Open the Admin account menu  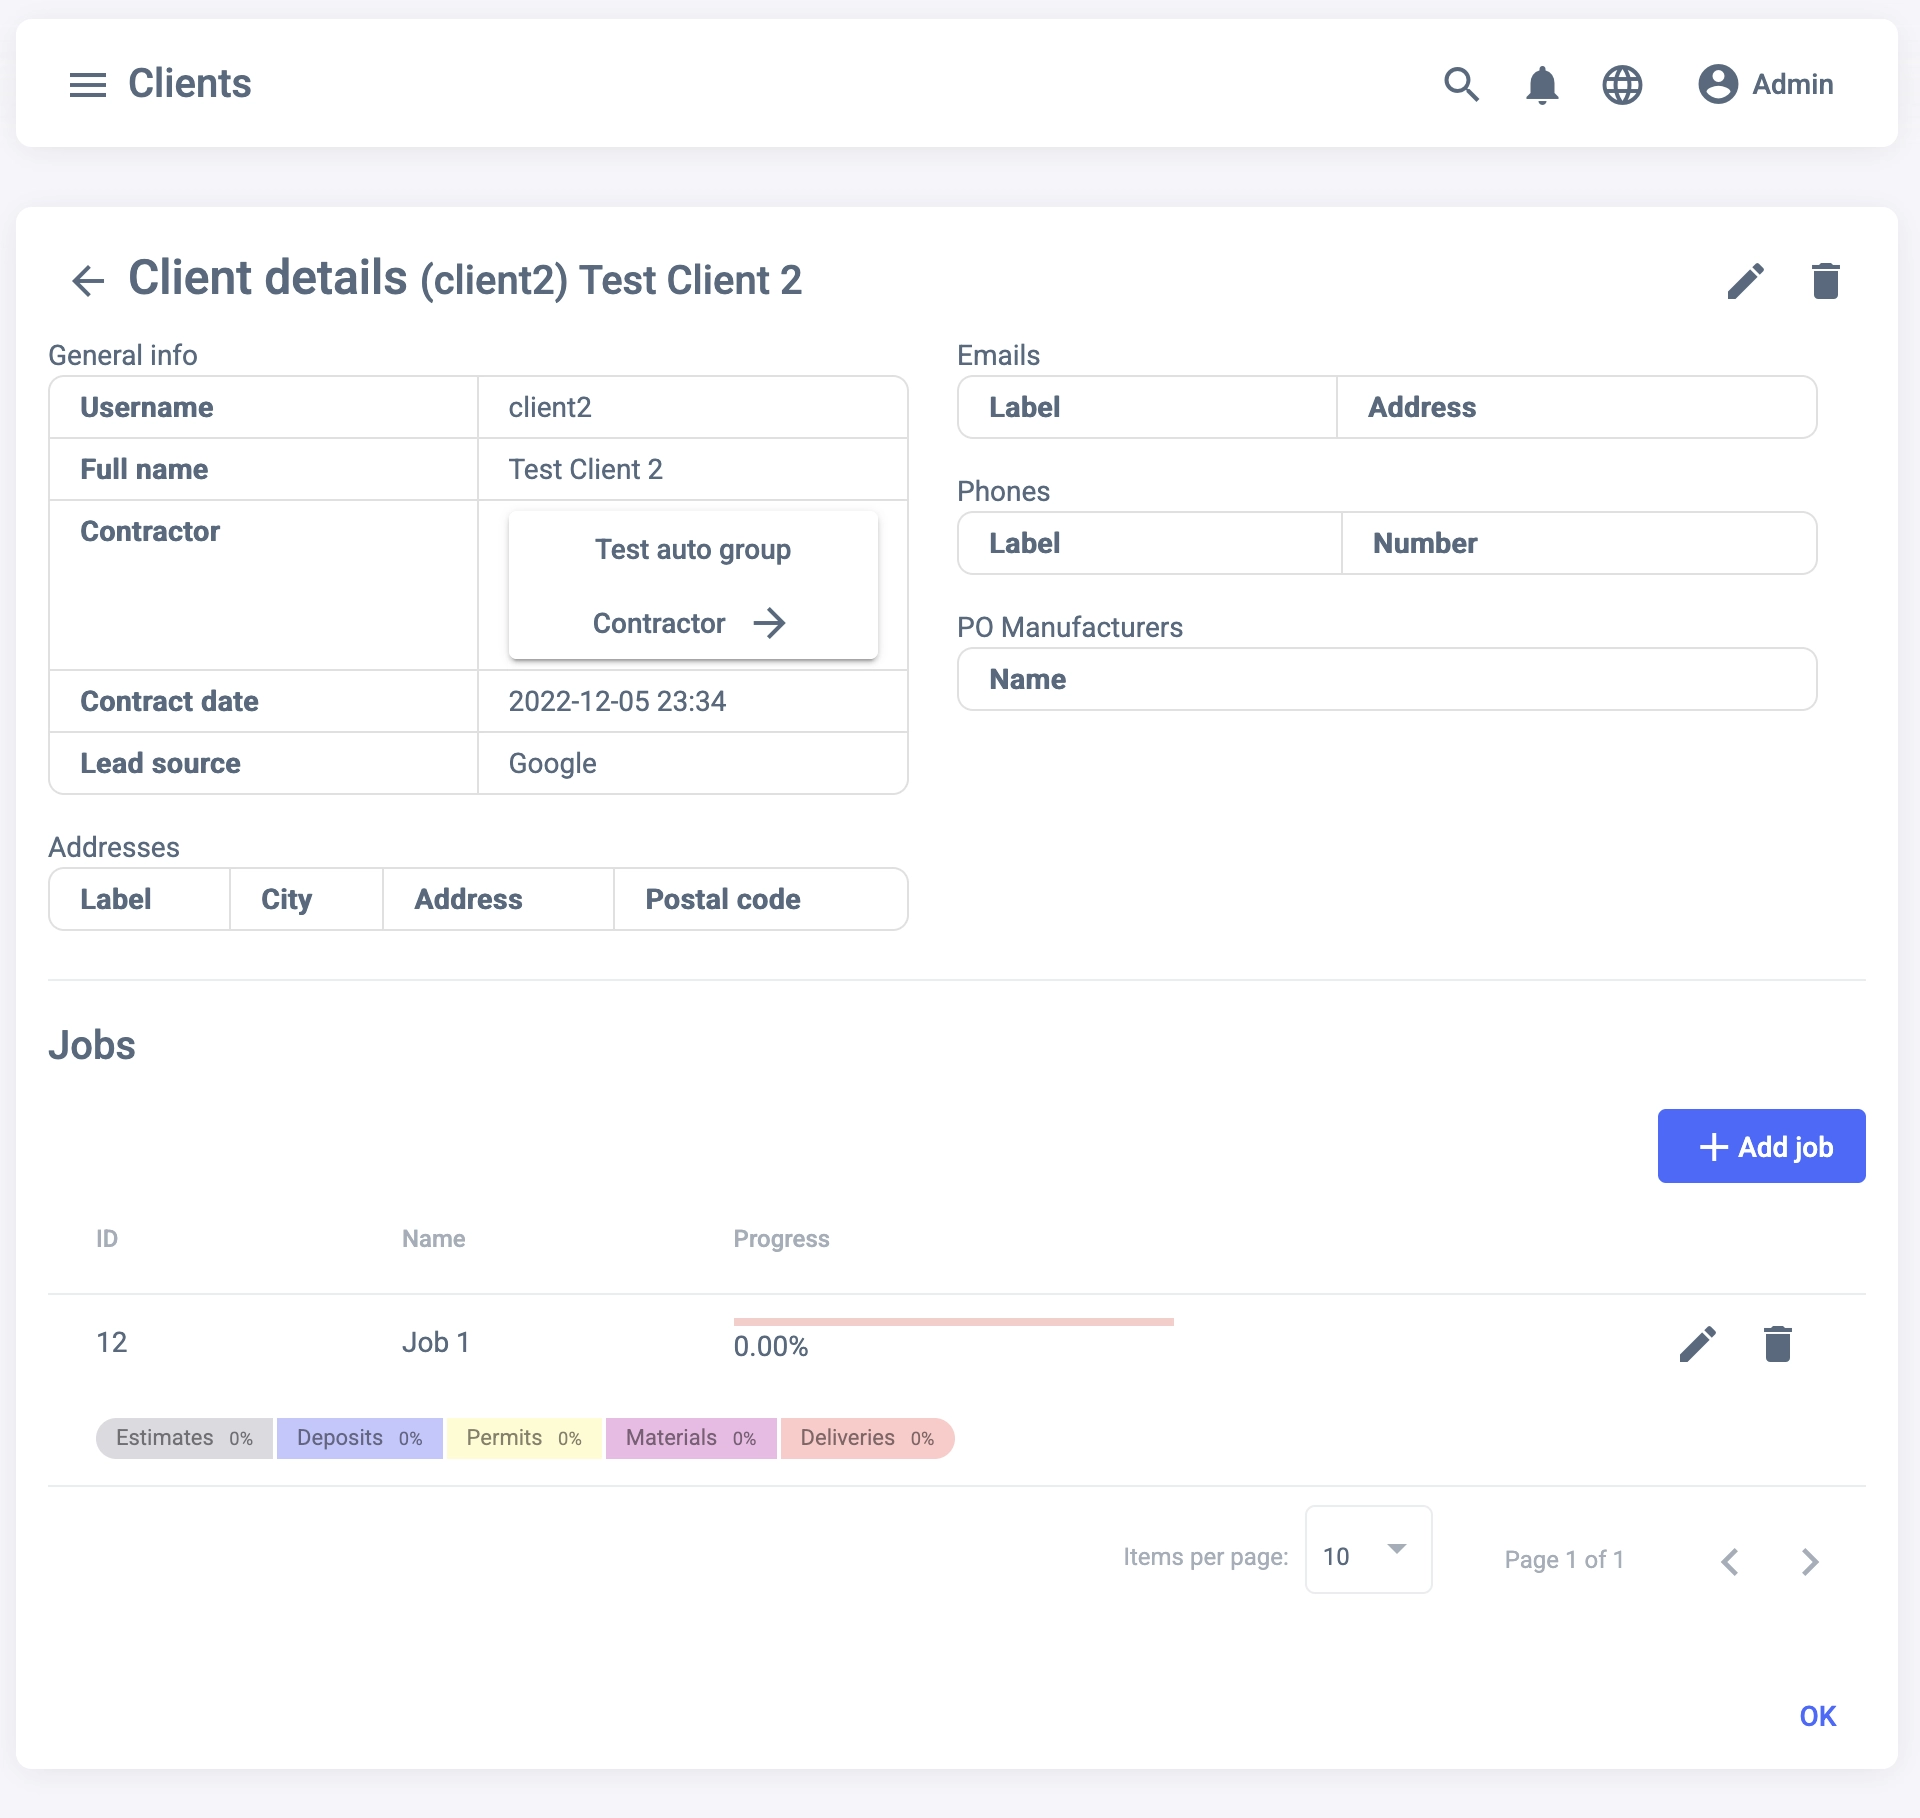click(1766, 85)
